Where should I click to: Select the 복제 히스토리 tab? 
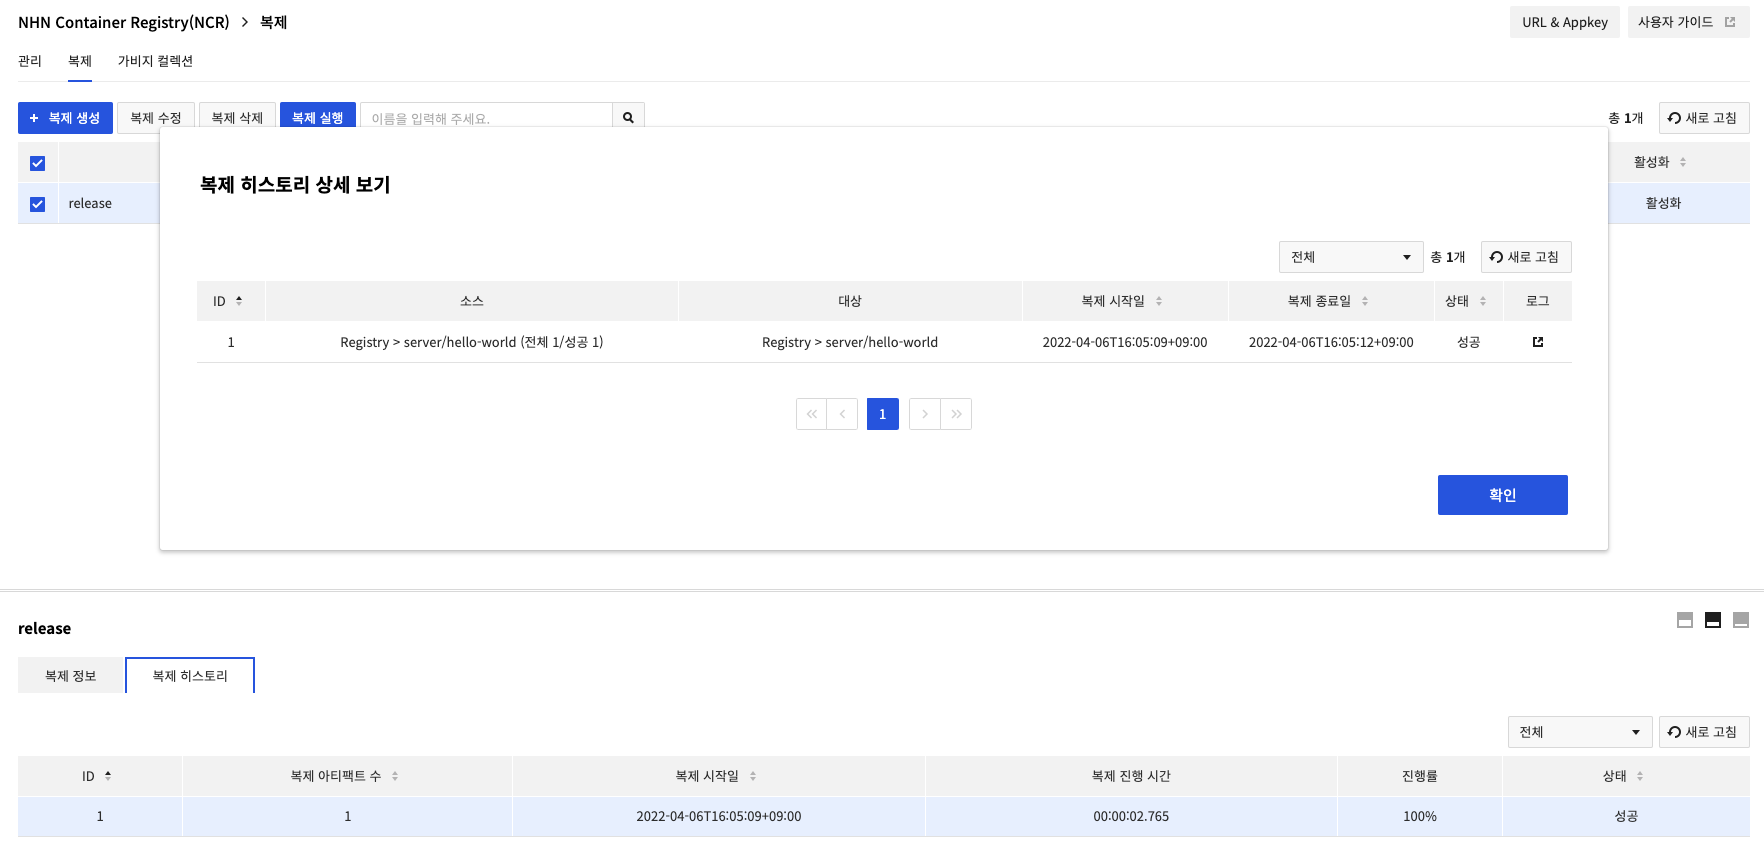[190, 676]
